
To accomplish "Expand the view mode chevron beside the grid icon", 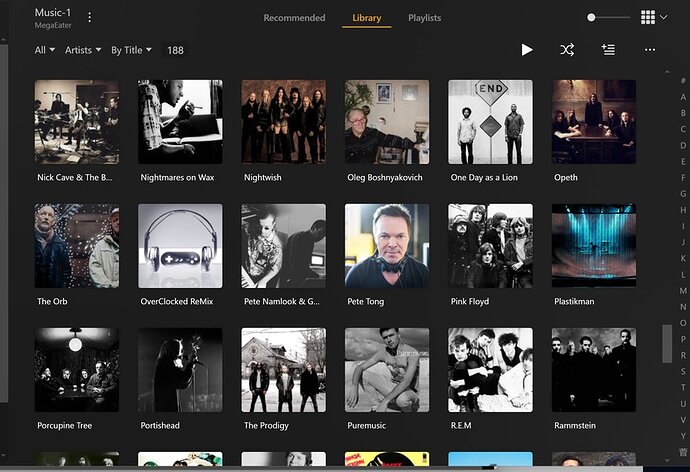I will 664,17.
